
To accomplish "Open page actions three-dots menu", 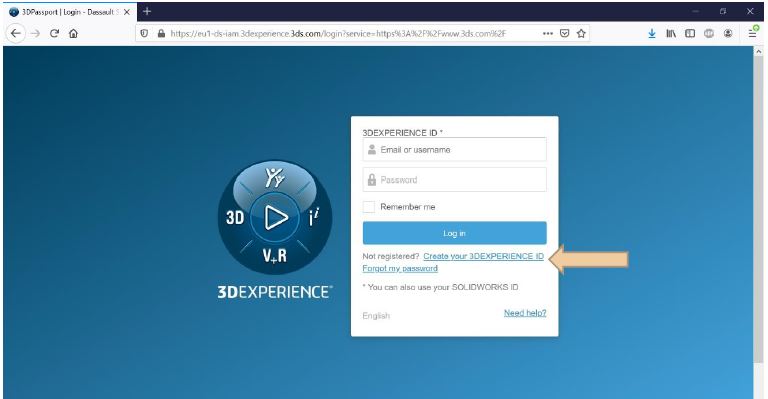I will tap(548, 33).
